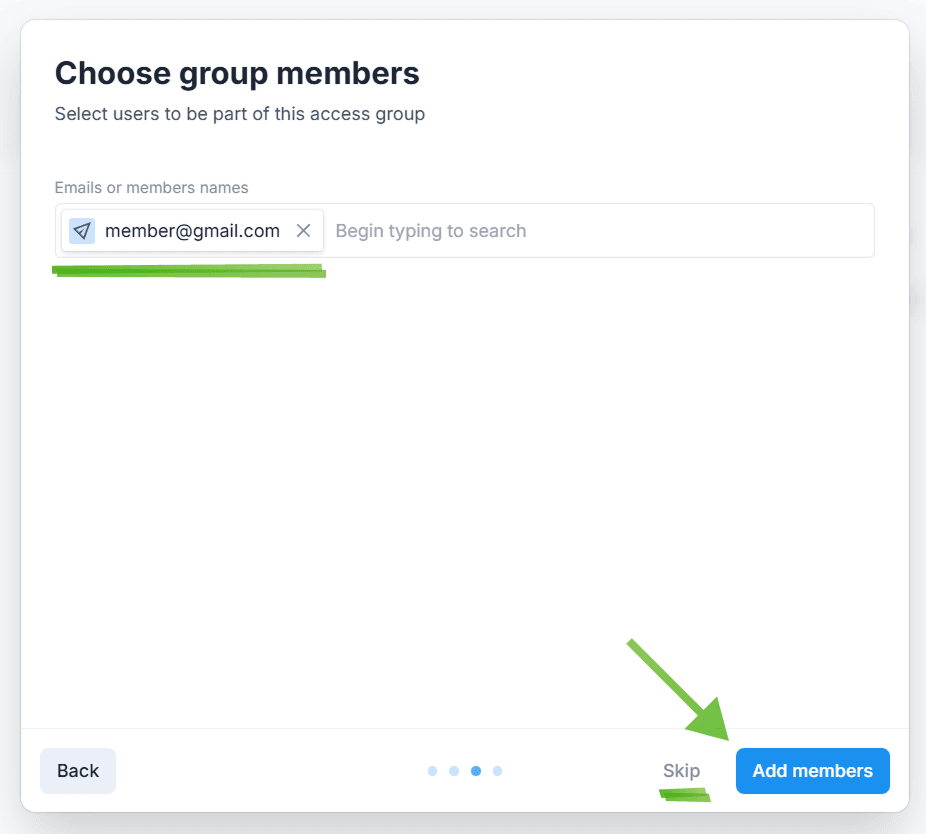Go to the second step dot
The height and width of the screenshot is (834, 926).
point(454,771)
